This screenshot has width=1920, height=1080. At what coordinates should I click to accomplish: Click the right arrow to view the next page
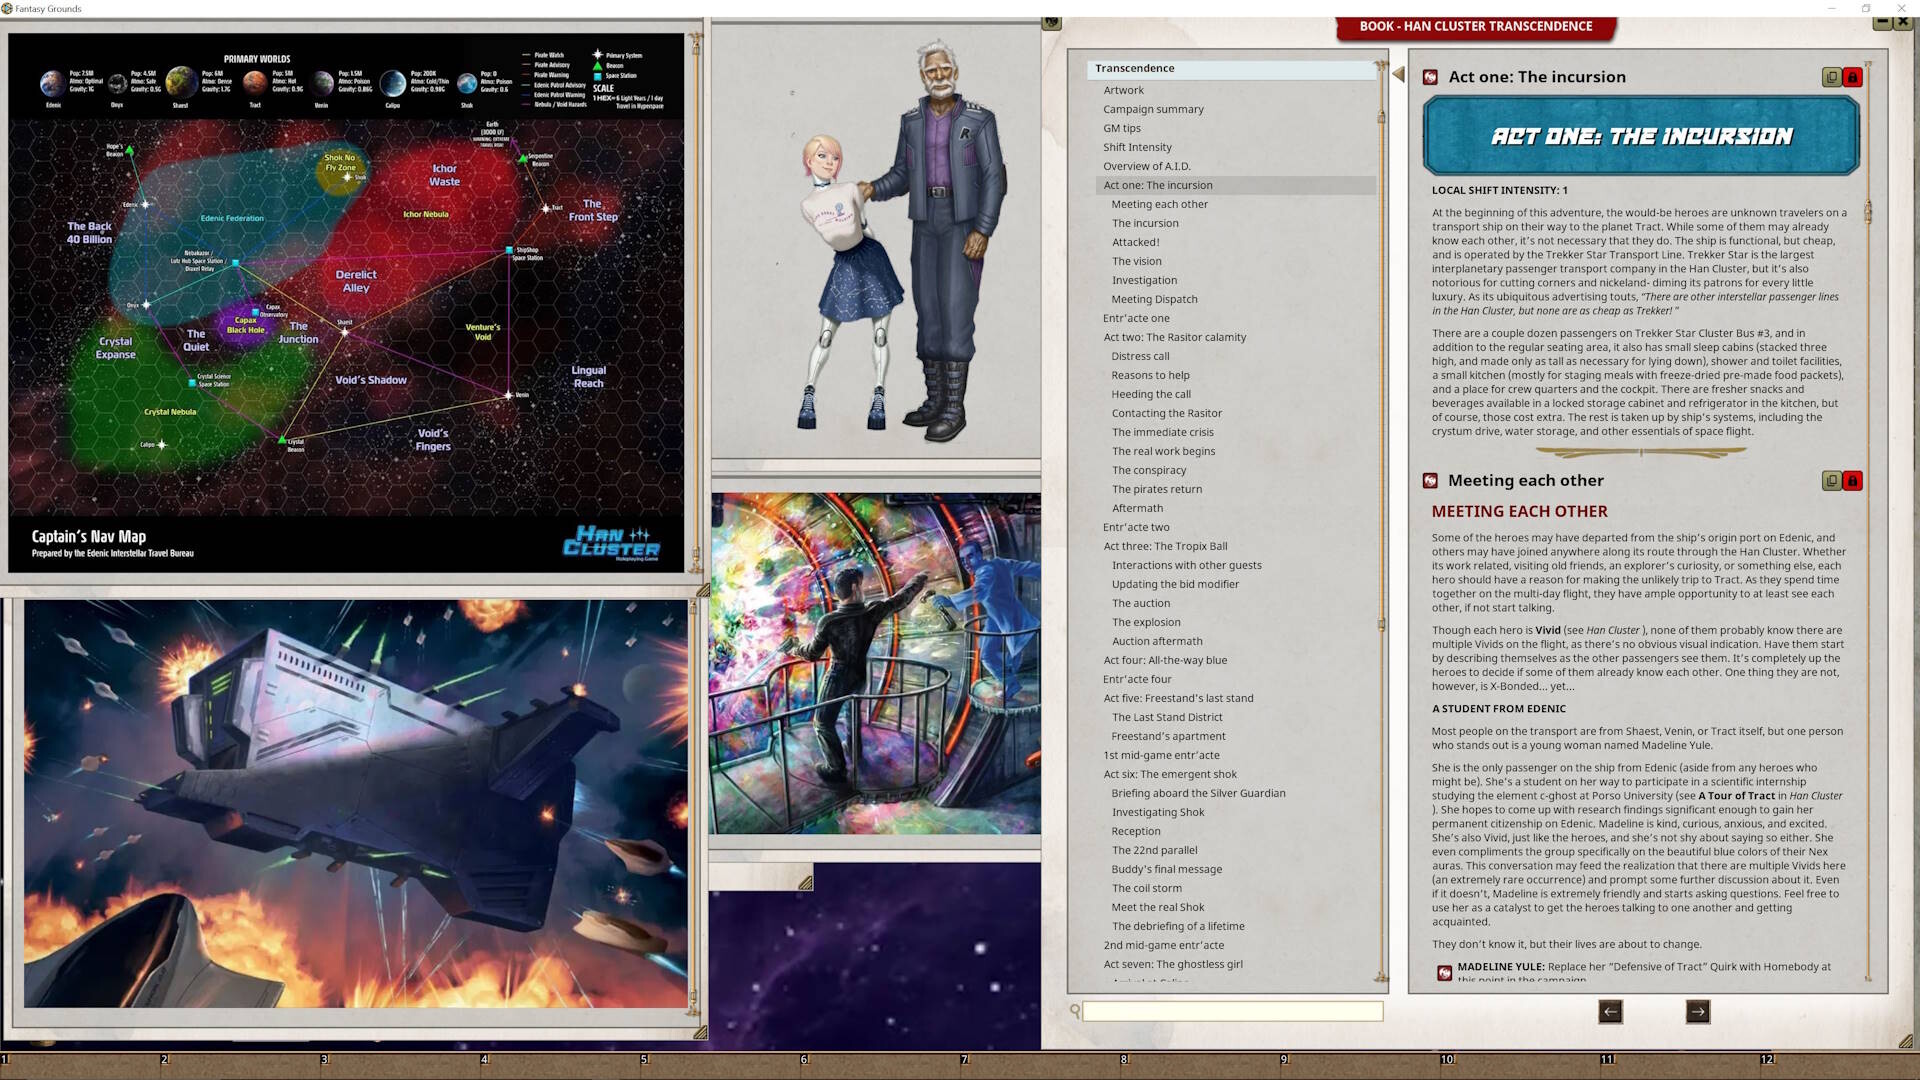coord(1697,1012)
